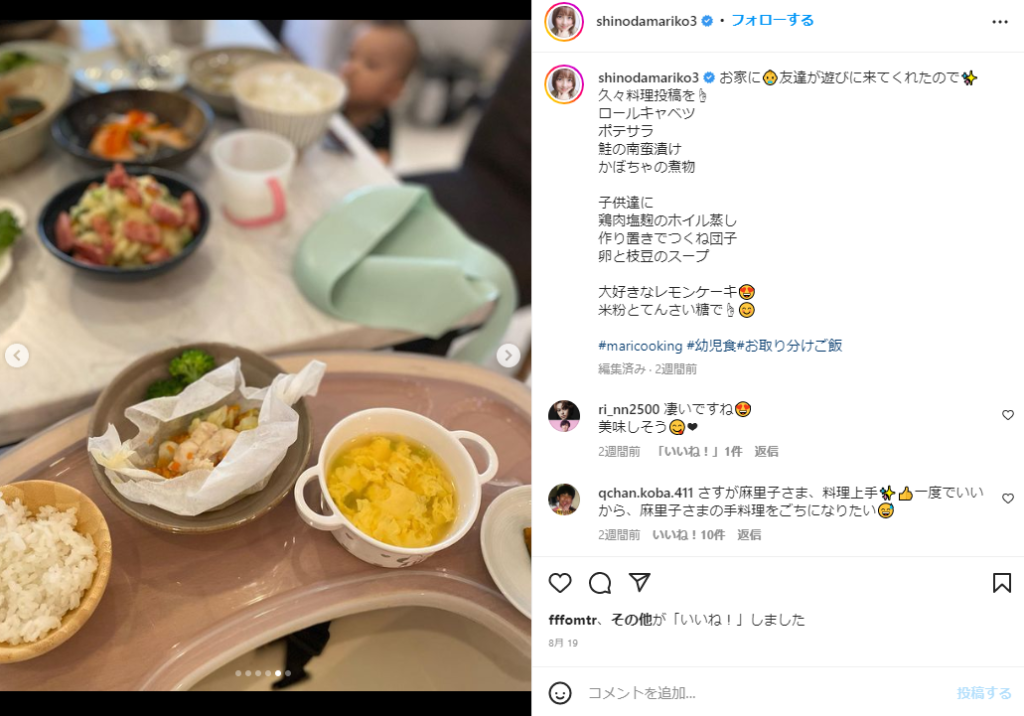The image size is (1024, 716).
Task: Go to previous photo with left arrow
Action: (x=16, y=355)
